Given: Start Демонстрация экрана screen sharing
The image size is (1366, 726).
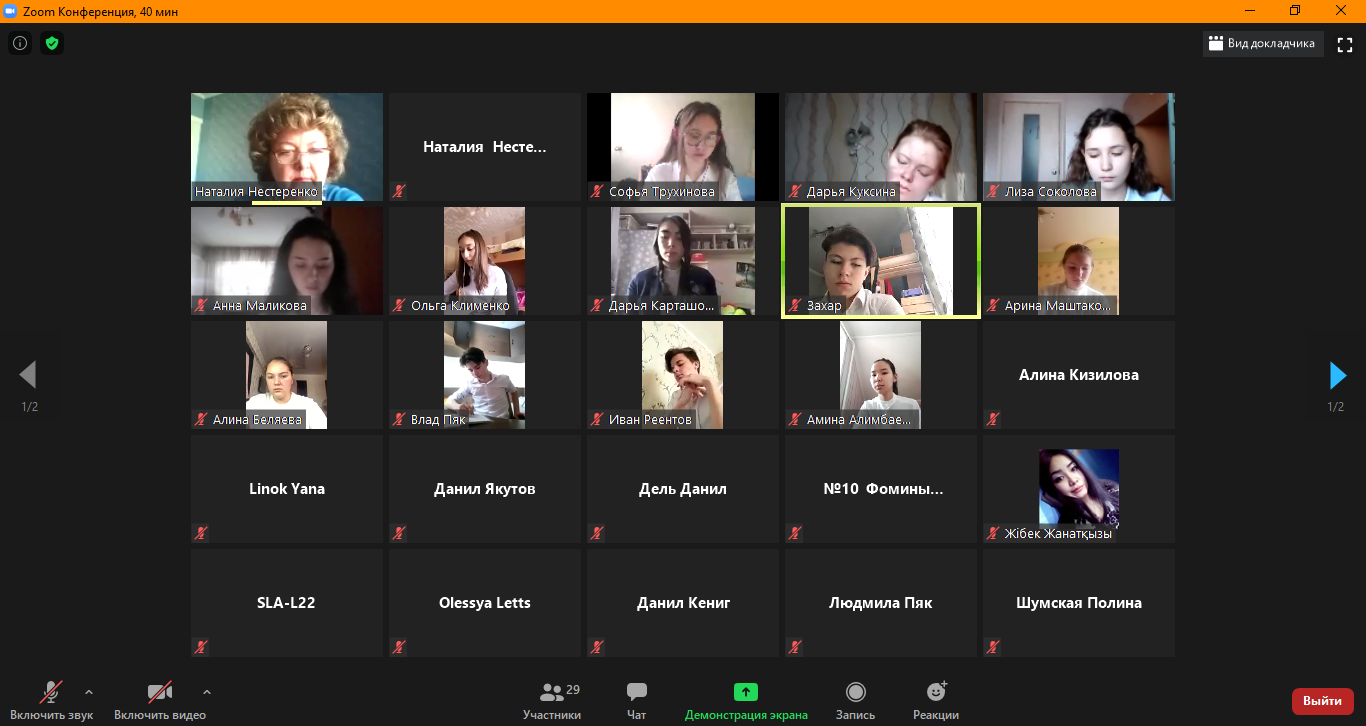Looking at the screenshot, I should [x=746, y=700].
